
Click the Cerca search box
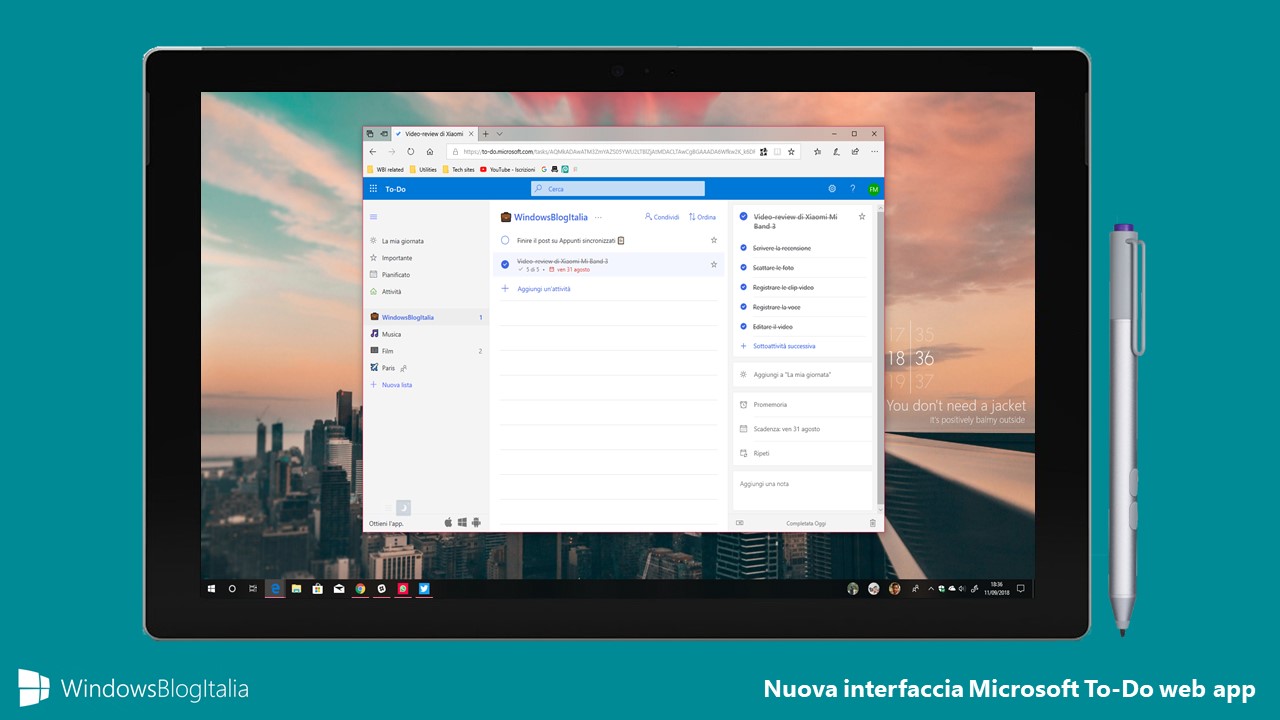[618, 189]
